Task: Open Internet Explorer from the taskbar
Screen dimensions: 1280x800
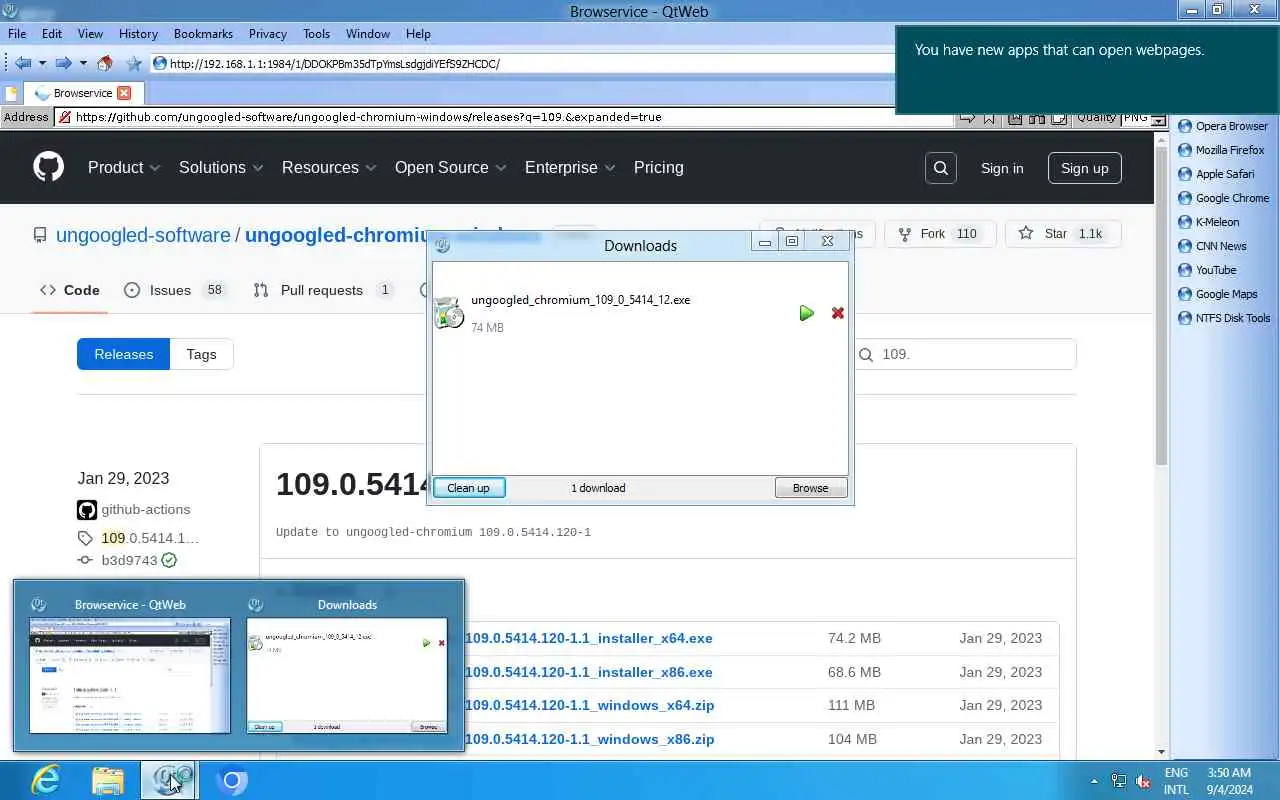Action: (45, 780)
